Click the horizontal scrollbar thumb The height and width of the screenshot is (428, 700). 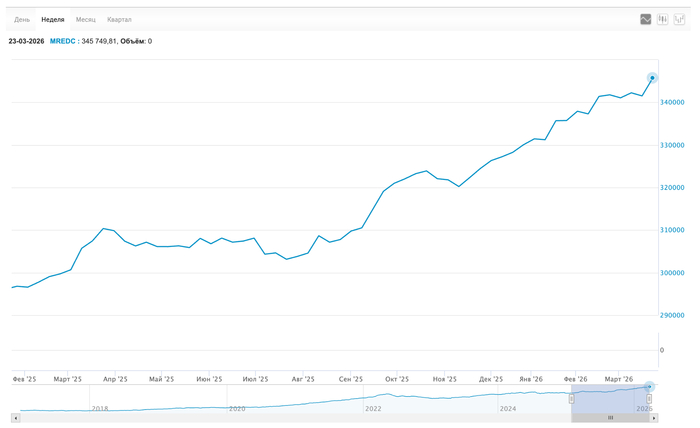click(610, 417)
